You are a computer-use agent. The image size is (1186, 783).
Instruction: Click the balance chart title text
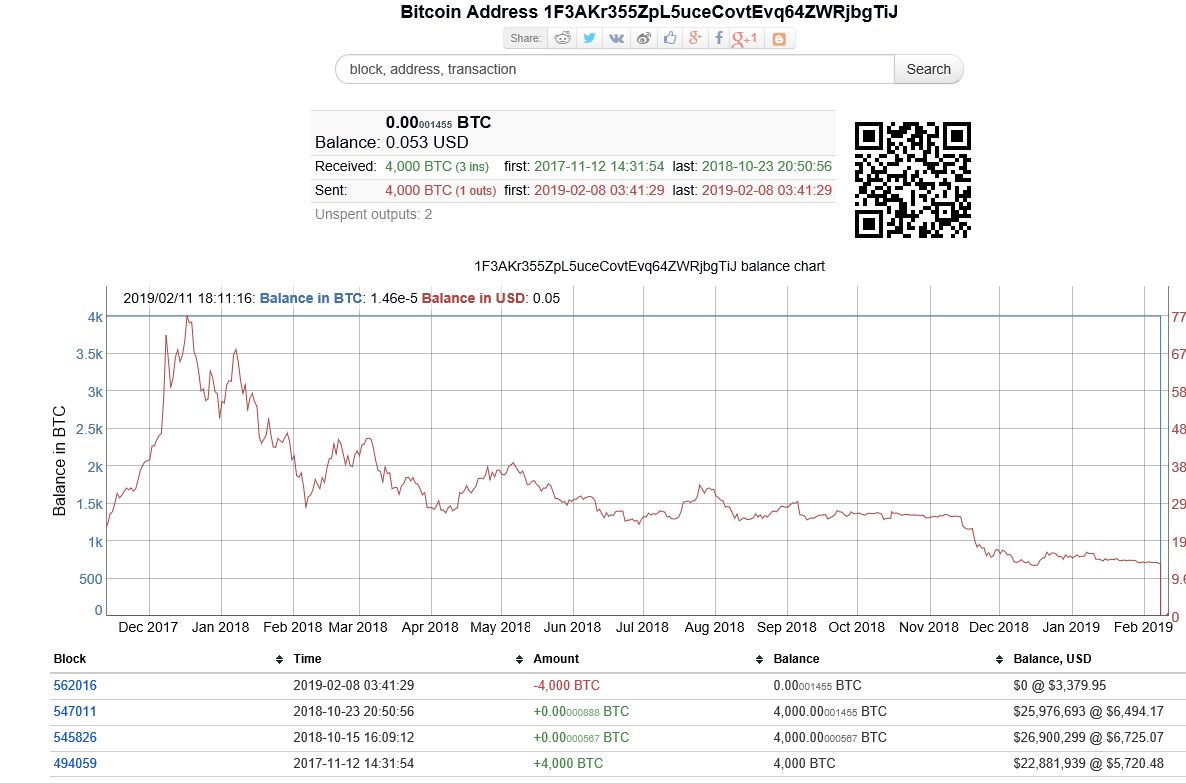click(649, 266)
